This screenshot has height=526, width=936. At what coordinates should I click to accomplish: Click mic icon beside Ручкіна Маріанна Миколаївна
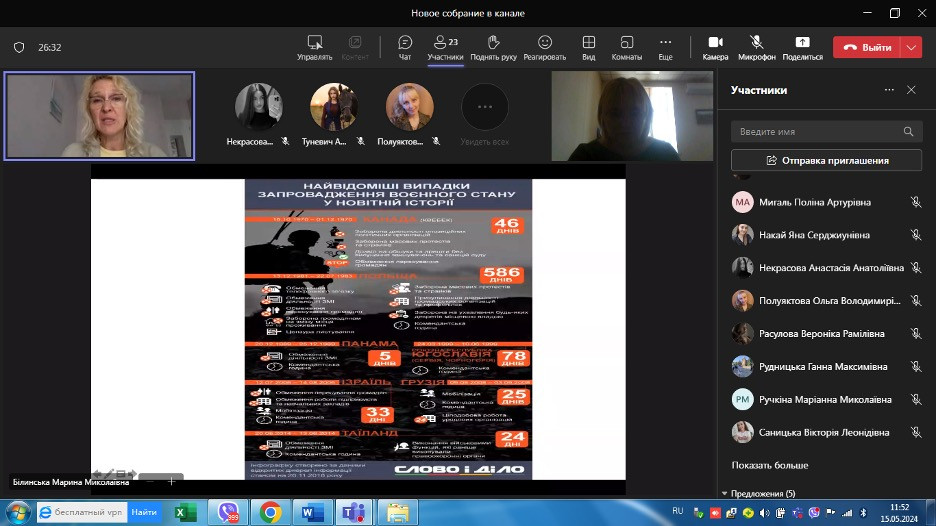pyautogui.click(x=916, y=399)
